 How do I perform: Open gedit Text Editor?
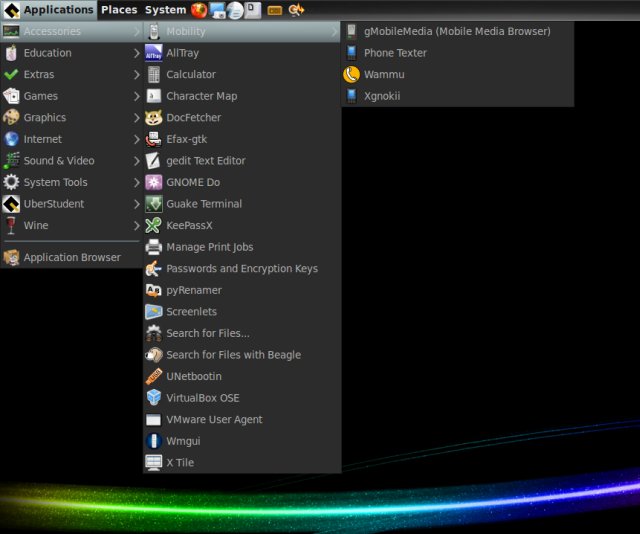(242, 161)
